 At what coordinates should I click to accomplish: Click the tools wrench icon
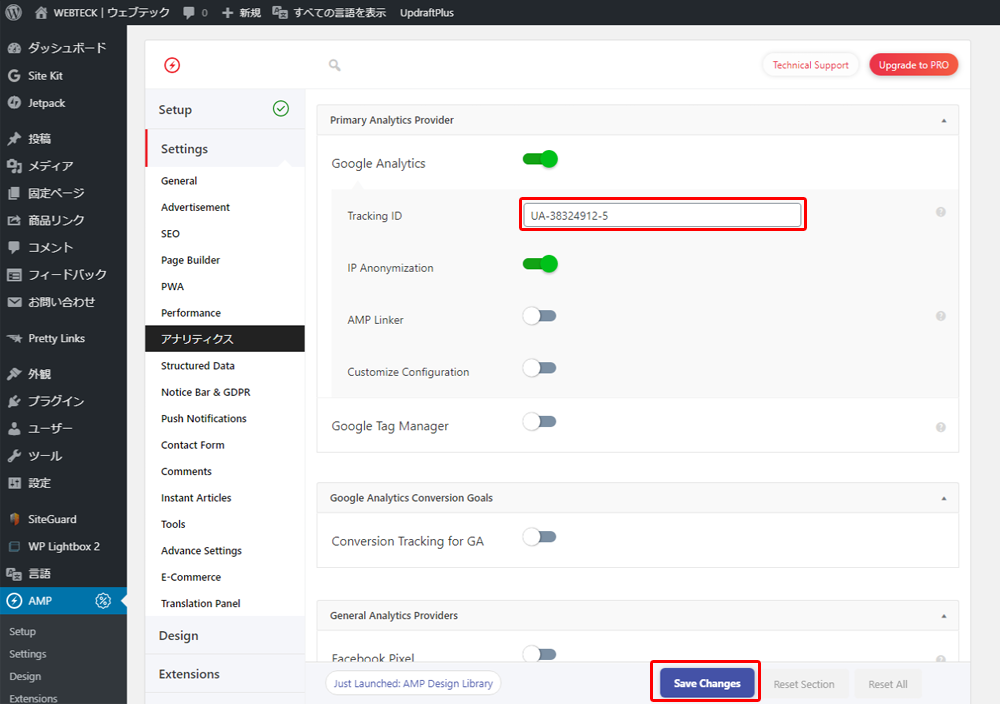click(14, 456)
